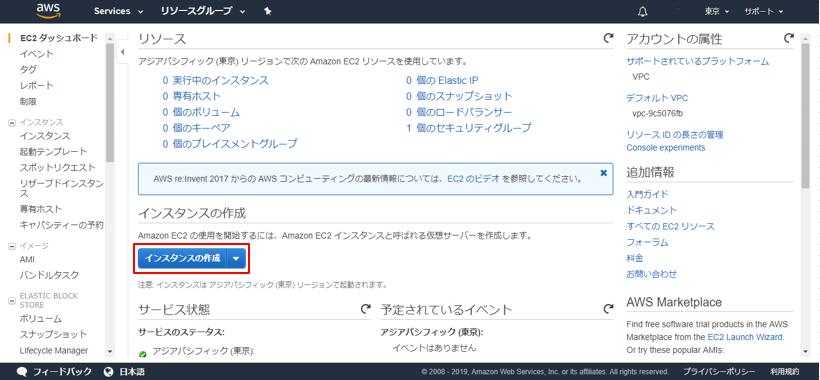Open タグ in the sidebar
Viewport: 820px width, 380px height.
coord(28,70)
